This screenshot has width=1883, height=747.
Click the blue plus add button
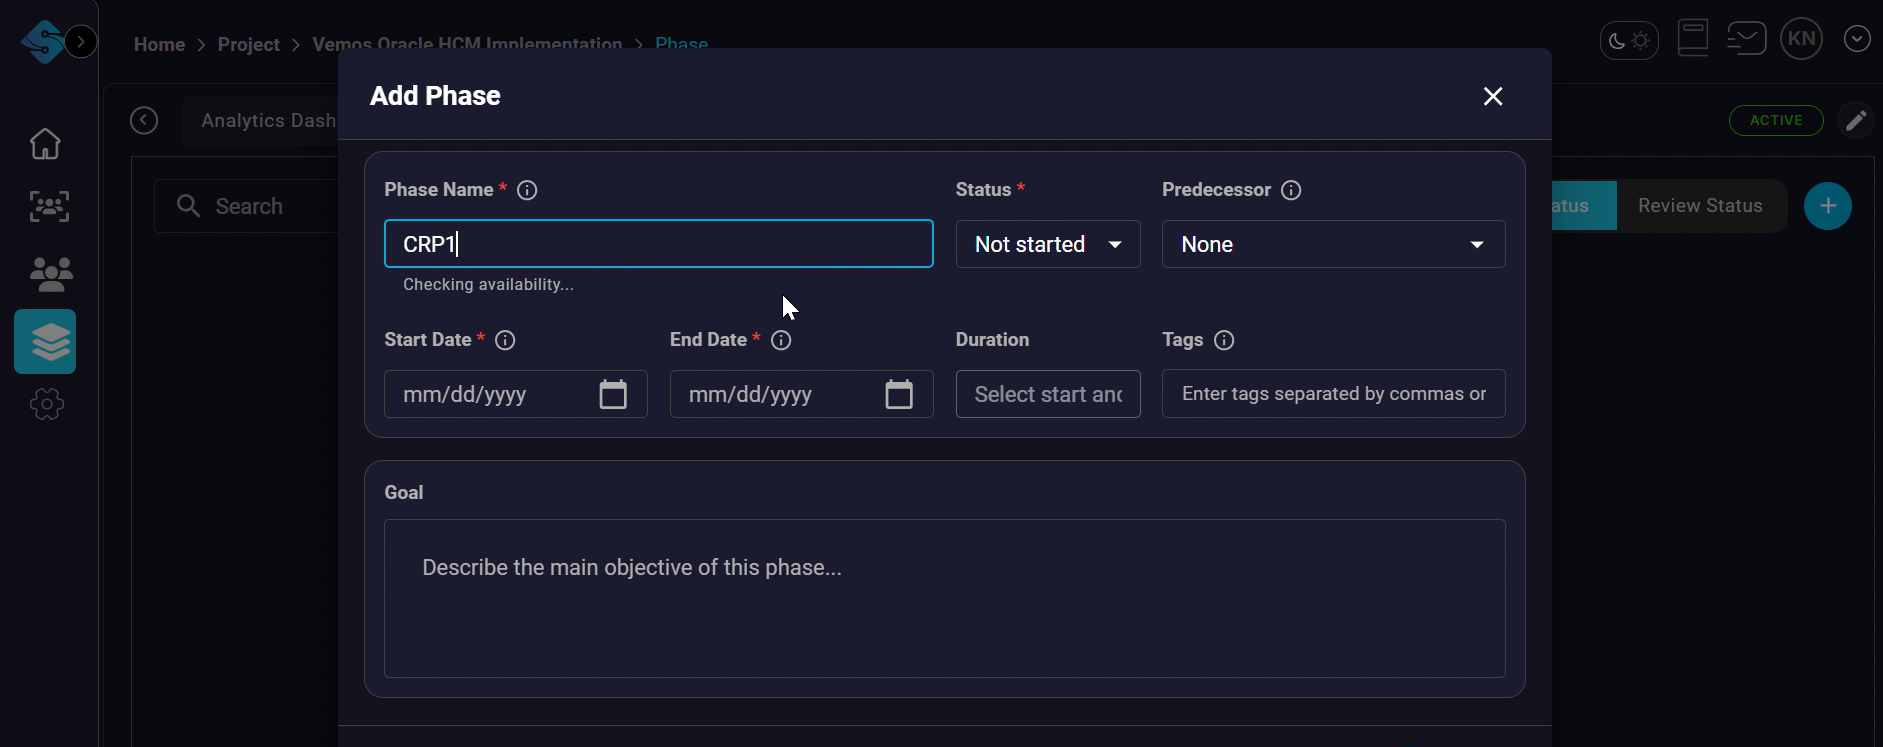point(1828,206)
